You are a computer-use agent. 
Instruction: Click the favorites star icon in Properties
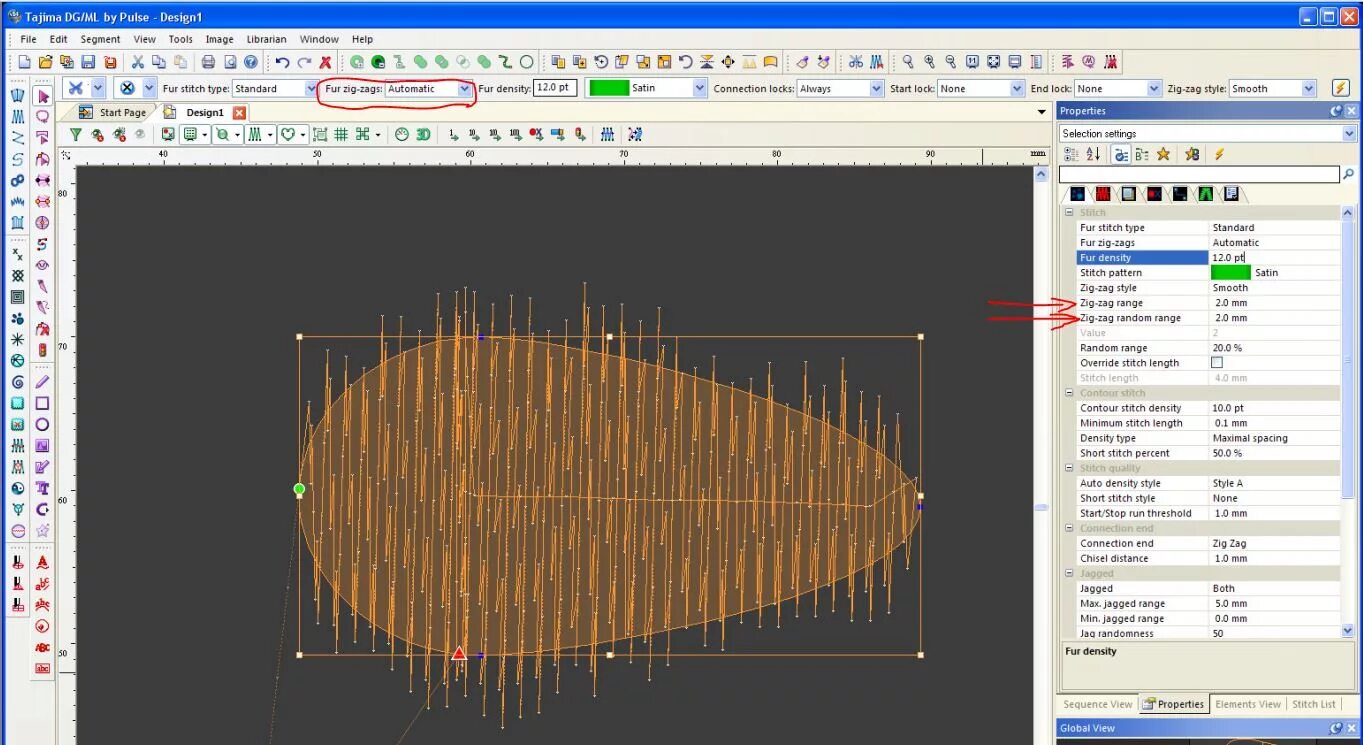coord(1163,154)
